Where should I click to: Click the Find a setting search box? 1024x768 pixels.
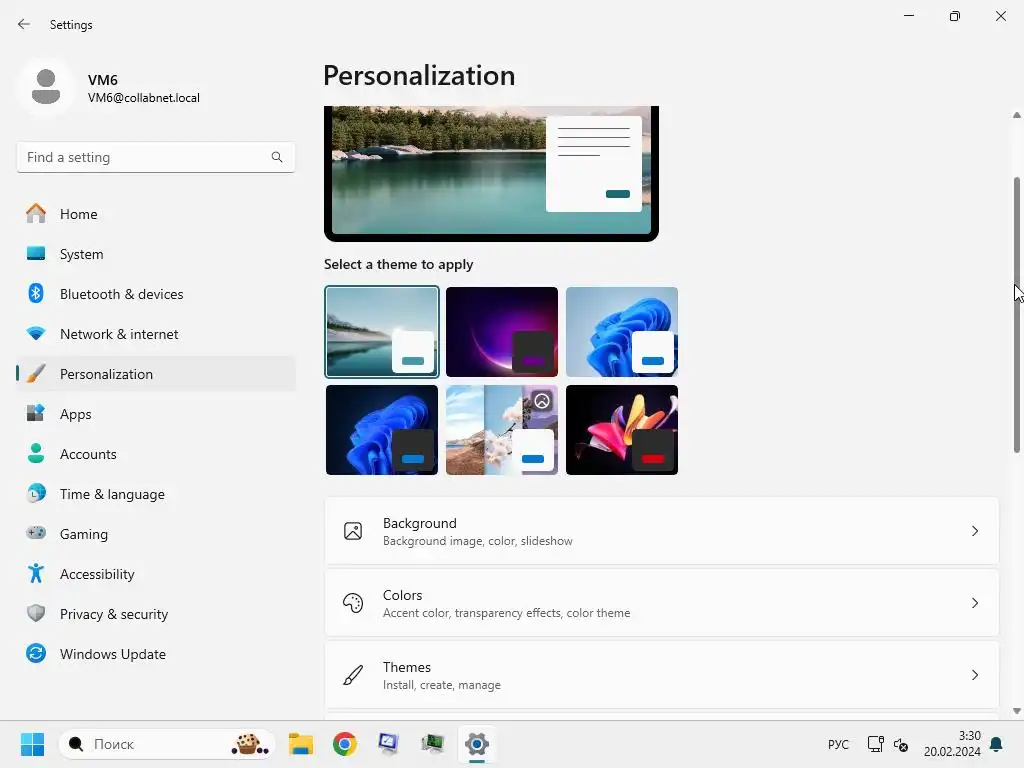click(x=155, y=157)
